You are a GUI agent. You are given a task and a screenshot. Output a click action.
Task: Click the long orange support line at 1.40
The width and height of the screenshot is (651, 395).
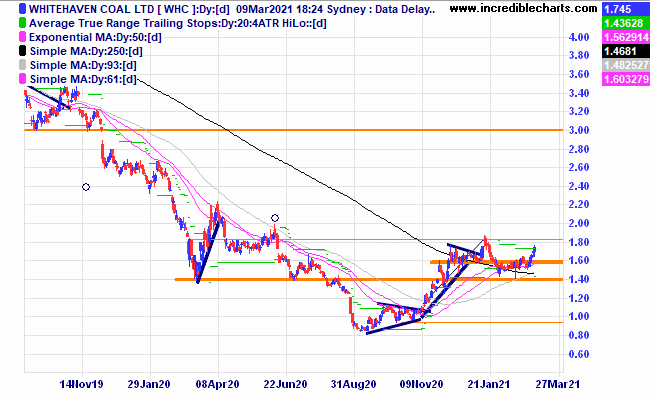[369, 280]
